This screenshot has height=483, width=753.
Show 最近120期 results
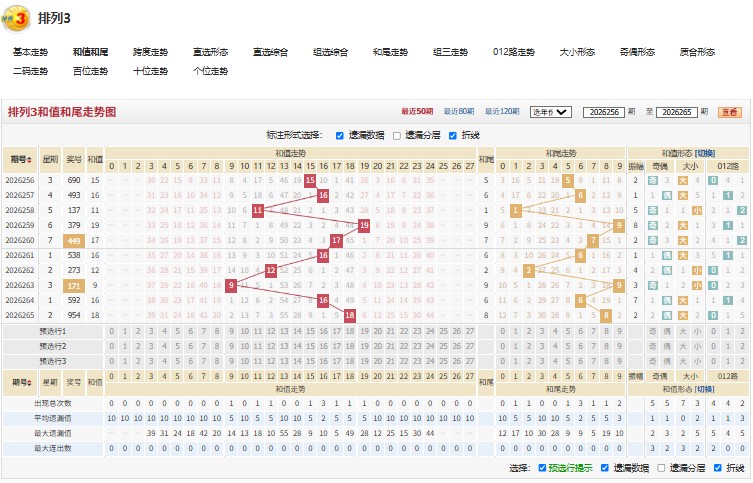[x=502, y=111]
